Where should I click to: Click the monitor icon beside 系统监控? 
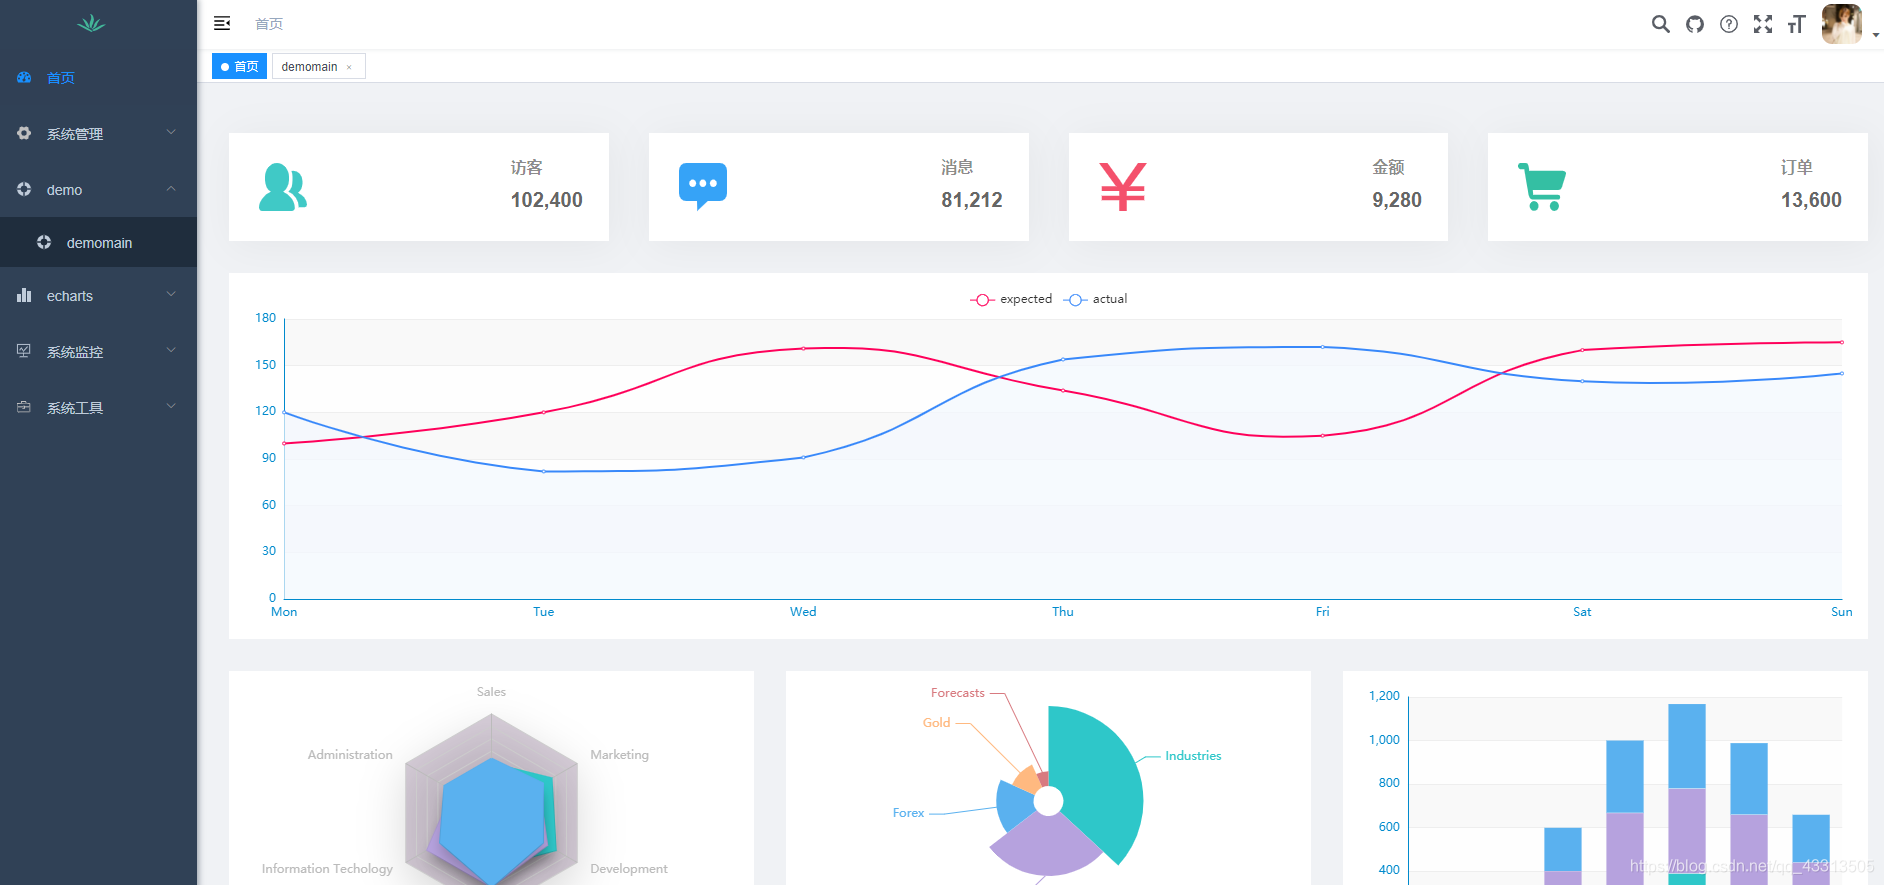pyautogui.click(x=24, y=351)
